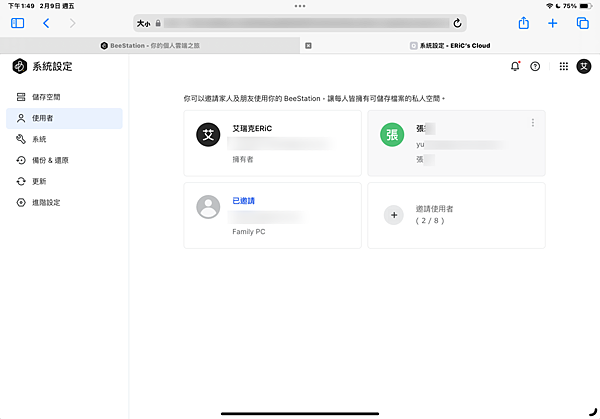600x419 pixels.
Task: Select the 艾瑞克ERiC owner card
Action: 272,143
